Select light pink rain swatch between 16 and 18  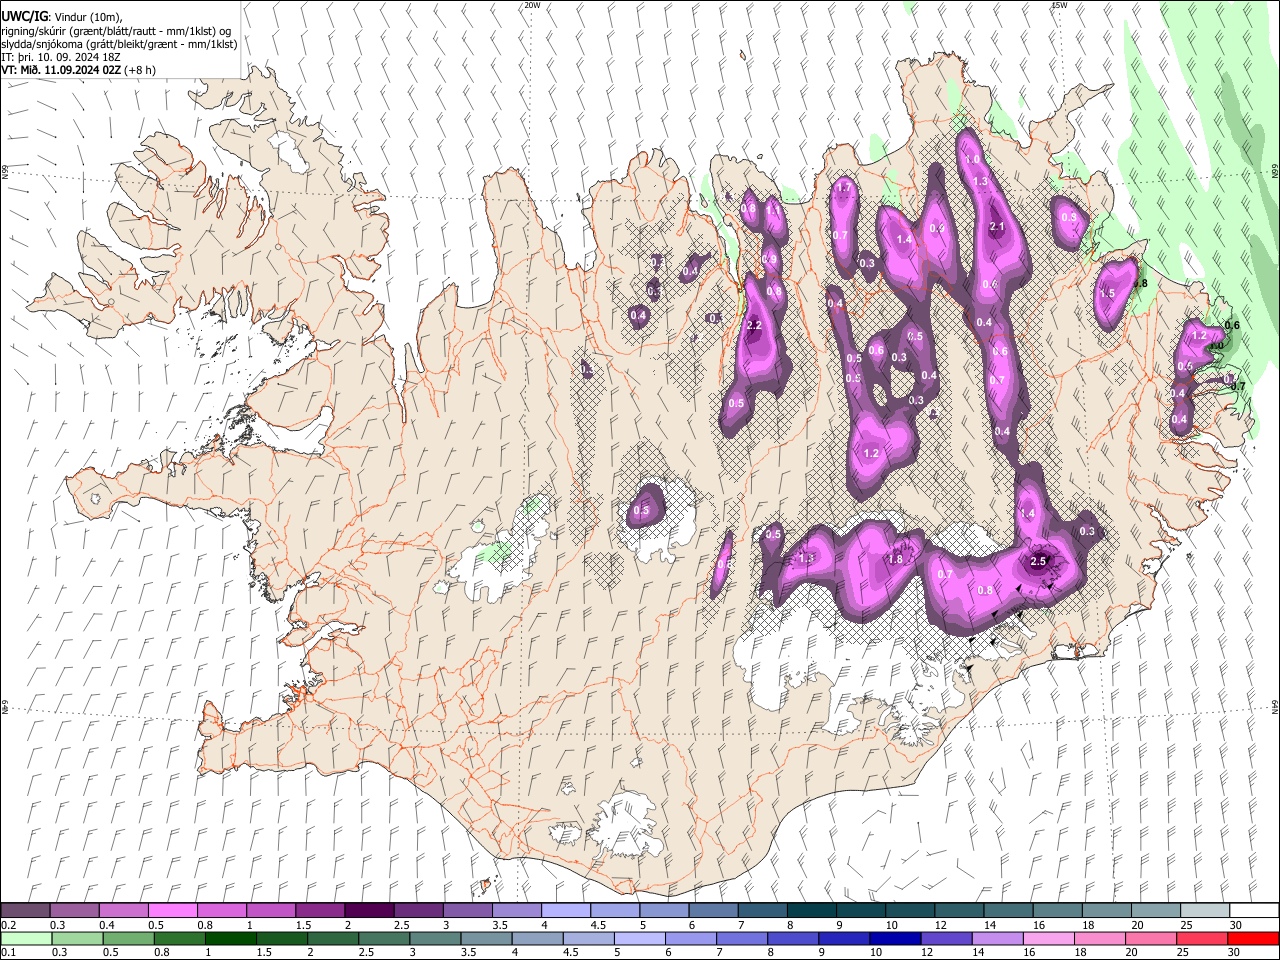tap(1047, 938)
